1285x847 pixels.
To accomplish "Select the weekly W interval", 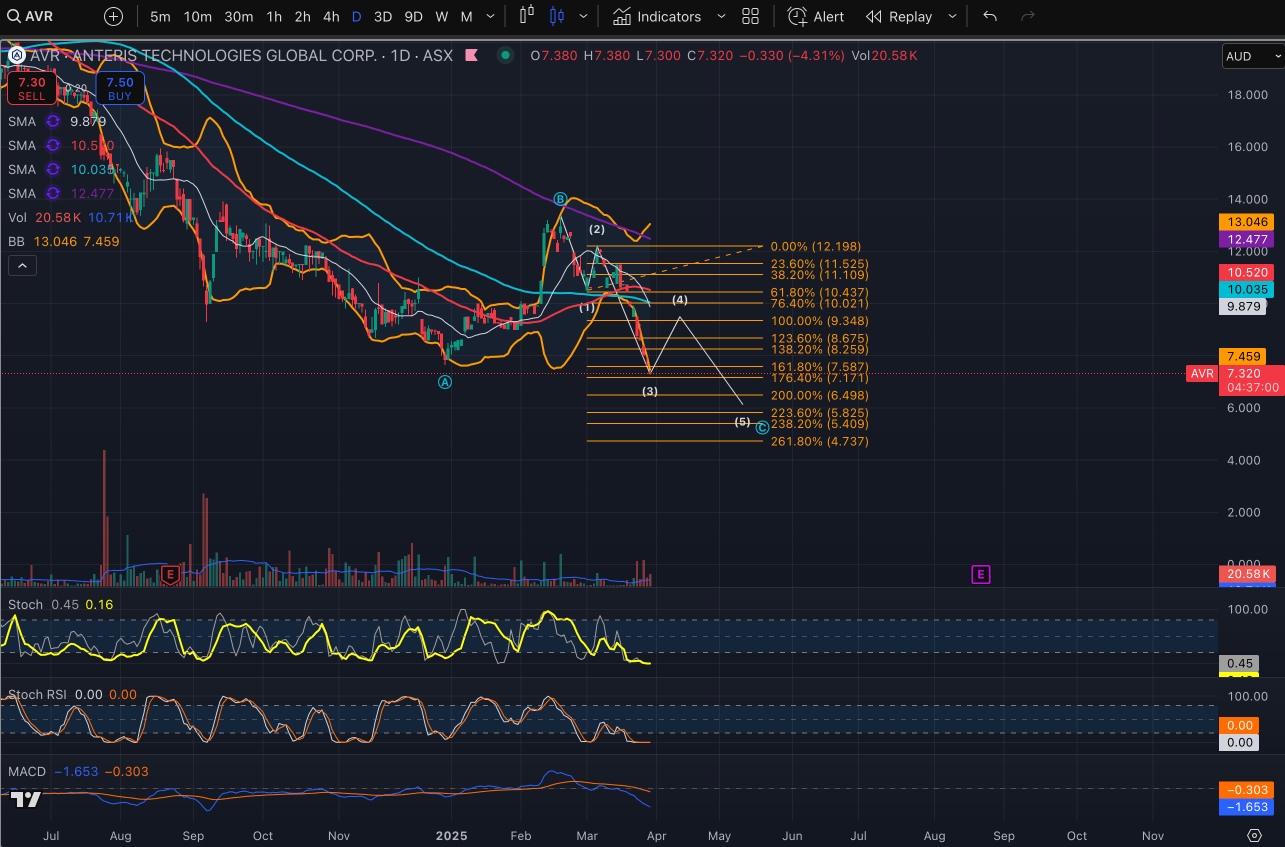I will [441, 16].
